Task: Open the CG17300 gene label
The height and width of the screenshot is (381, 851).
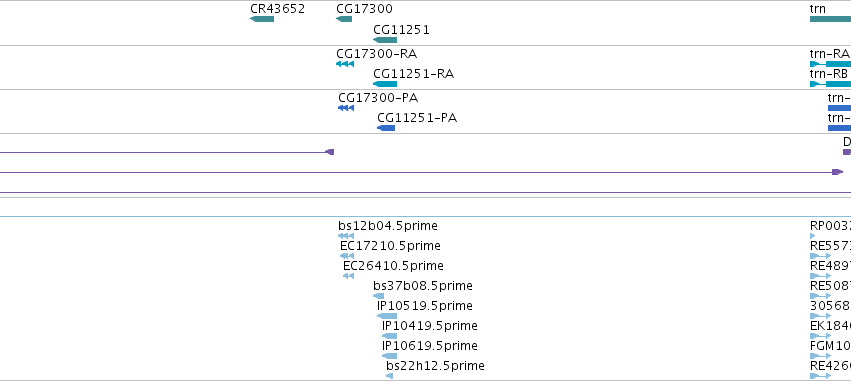Action: click(x=364, y=9)
